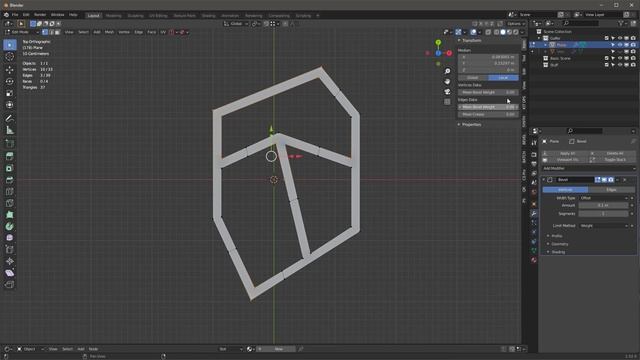Toggle X-ray display in viewport header
The image size is (640, 360).
click(488, 32)
